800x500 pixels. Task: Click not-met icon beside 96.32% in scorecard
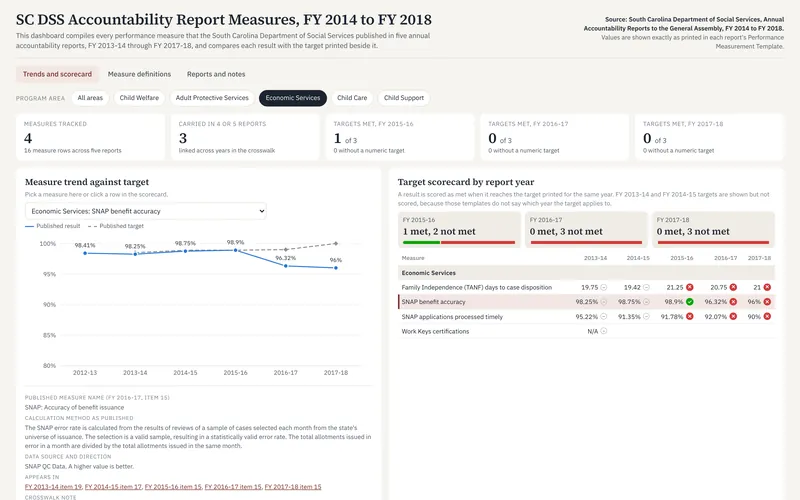733,302
